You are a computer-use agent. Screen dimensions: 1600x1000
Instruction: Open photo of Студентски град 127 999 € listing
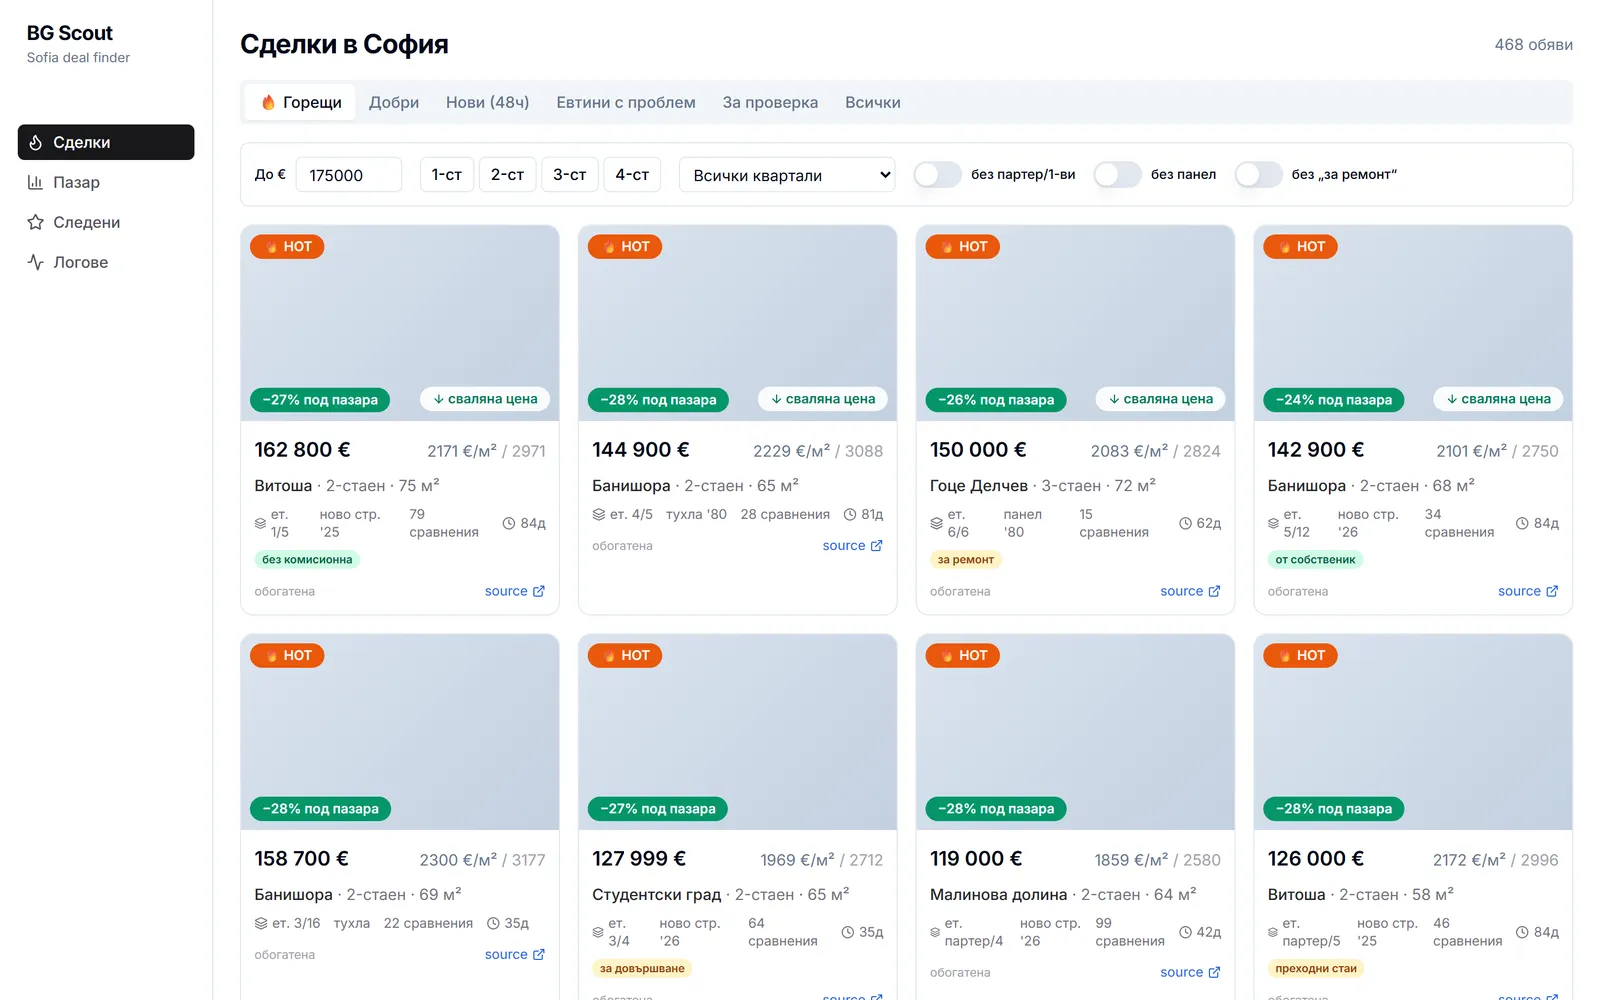point(738,732)
